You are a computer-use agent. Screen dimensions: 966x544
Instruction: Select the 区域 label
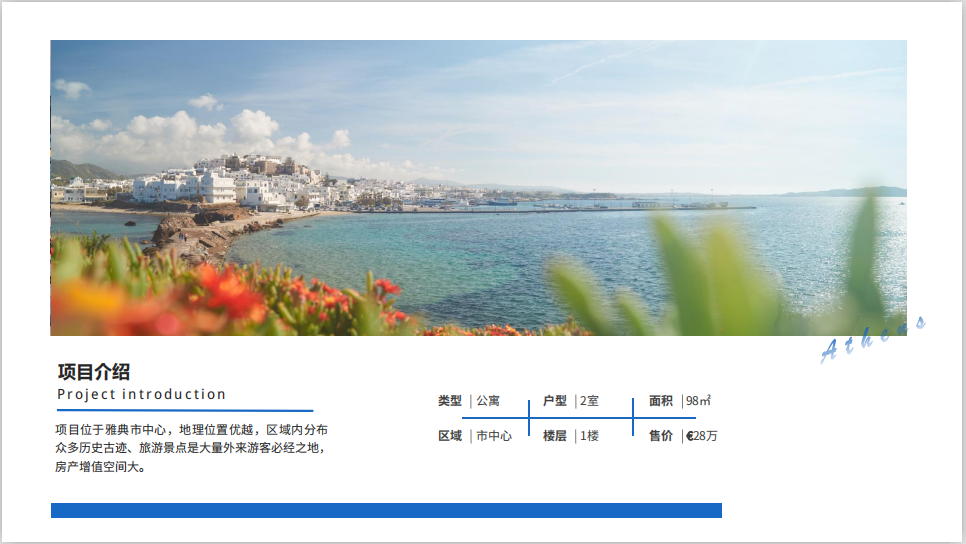[450, 436]
